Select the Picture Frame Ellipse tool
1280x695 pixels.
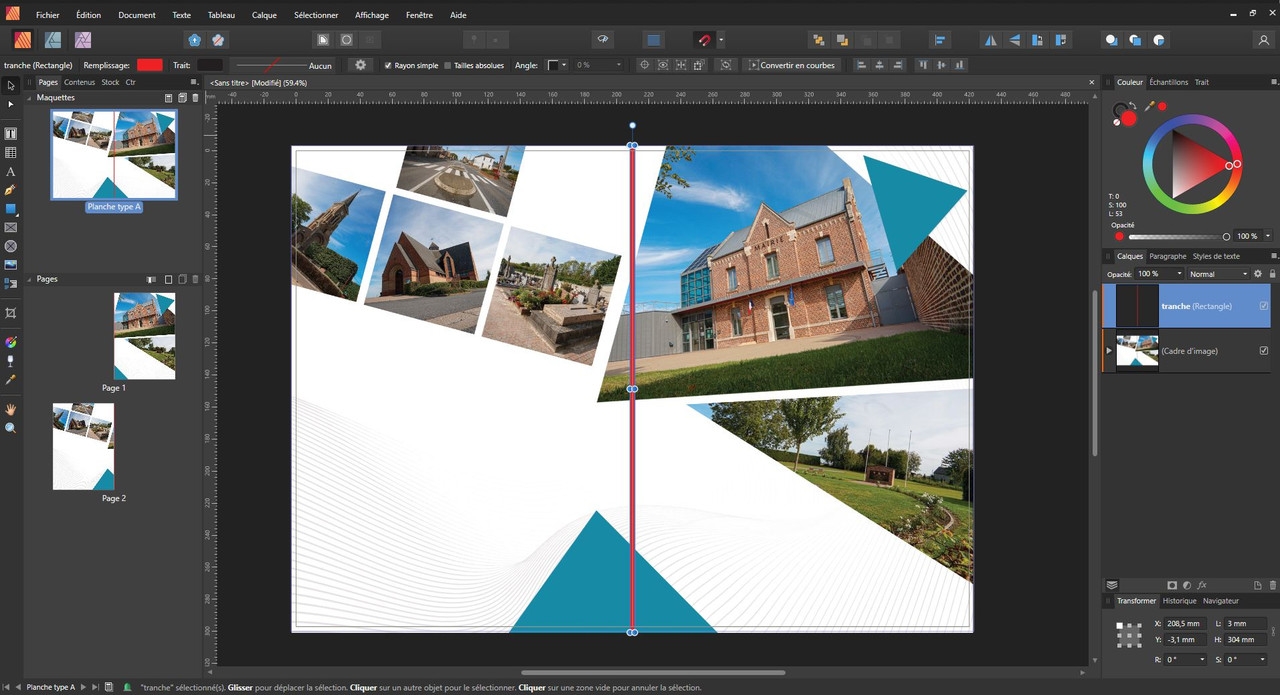click(x=11, y=246)
